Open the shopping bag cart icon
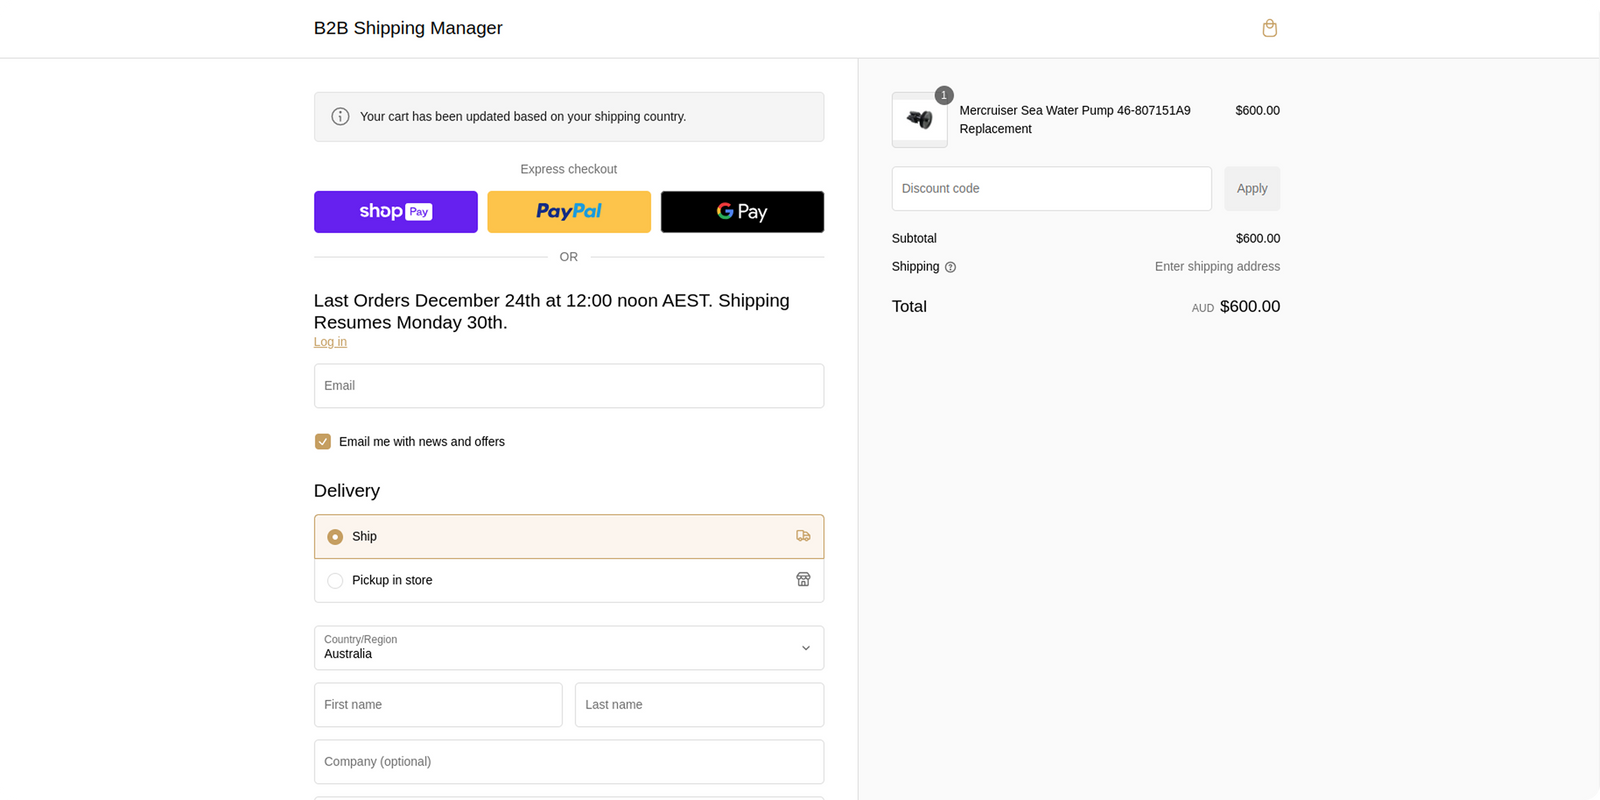Image resolution: width=1600 pixels, height=800 pixels. (x=1269, y=28)
